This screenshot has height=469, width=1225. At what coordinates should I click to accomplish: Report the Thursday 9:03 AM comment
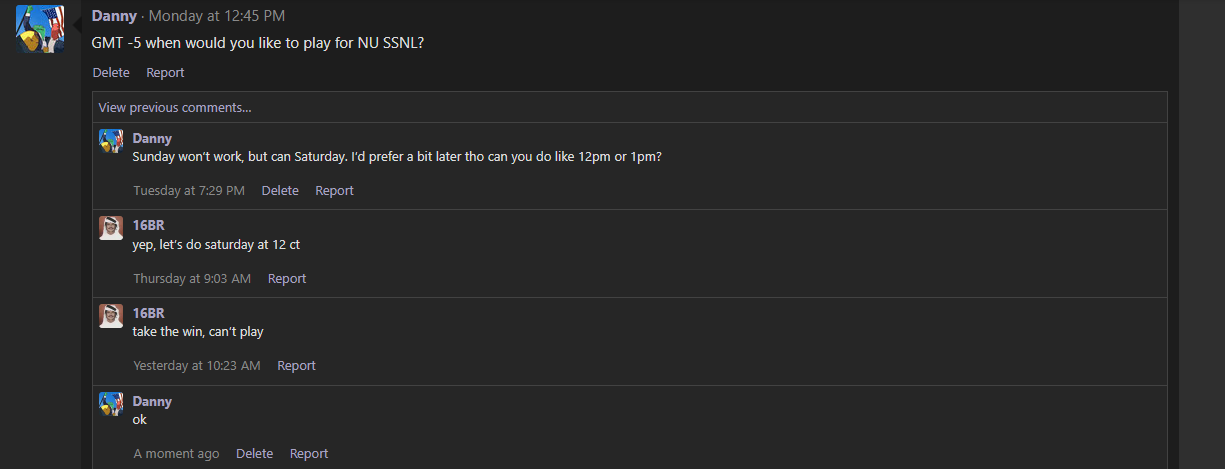pyautogui.click(x=287, y=278)
